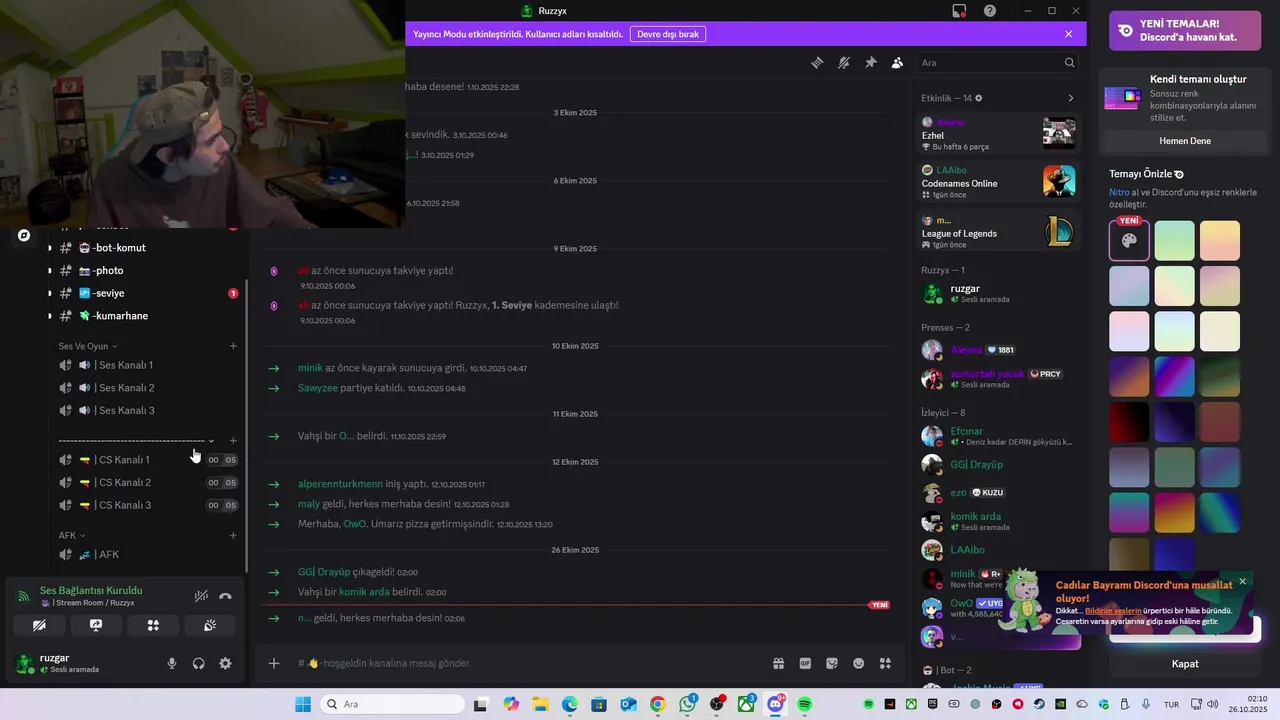
Task: Open Spotify from the taskbar
Action: coord(805,704)
